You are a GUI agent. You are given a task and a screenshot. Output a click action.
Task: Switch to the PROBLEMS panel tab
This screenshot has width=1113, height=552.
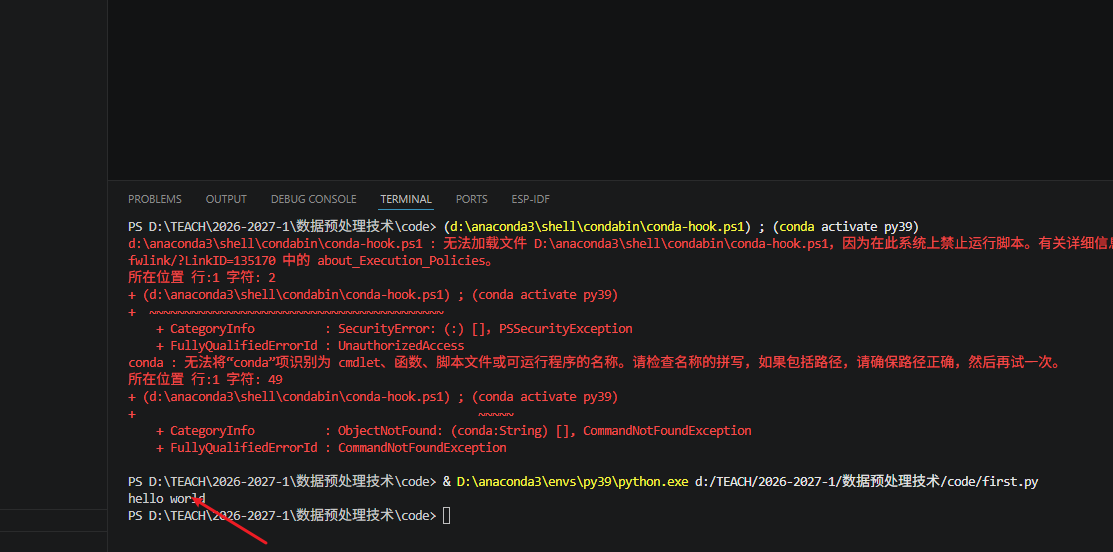point(155,199)
